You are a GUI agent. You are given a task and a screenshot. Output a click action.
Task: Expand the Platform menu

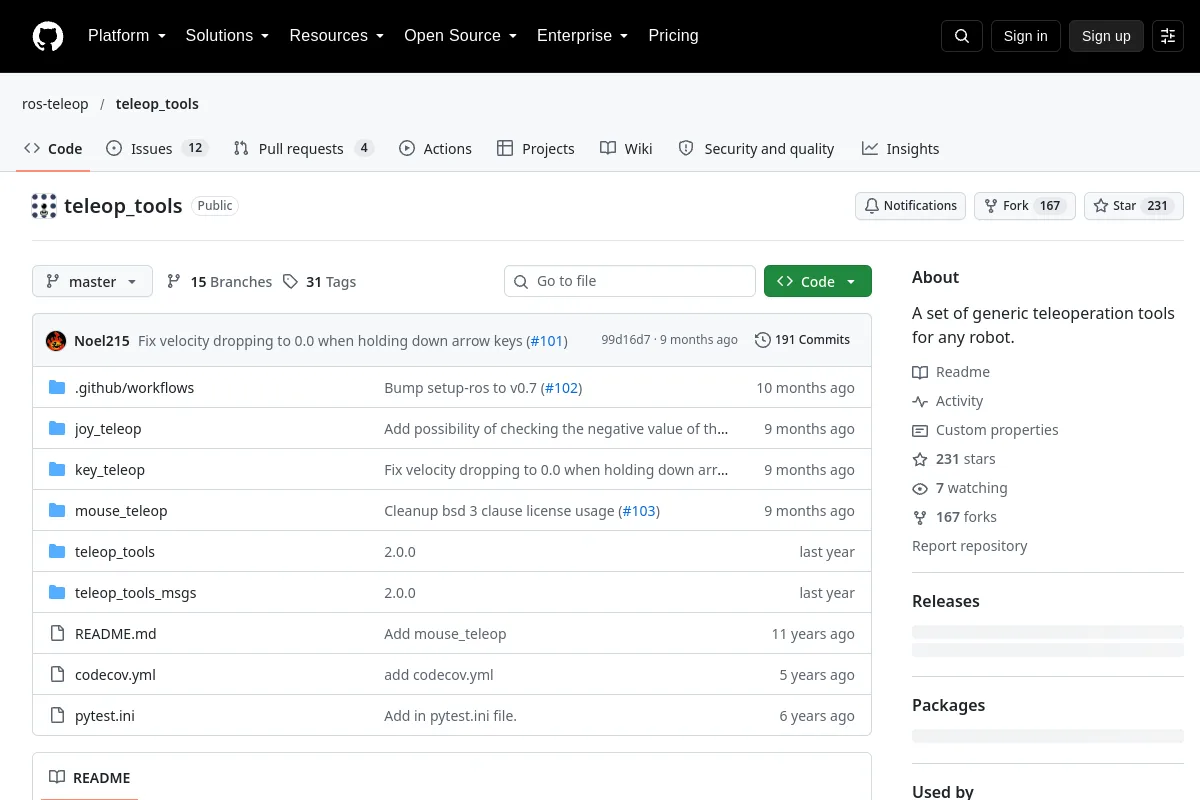pos(127,35)
